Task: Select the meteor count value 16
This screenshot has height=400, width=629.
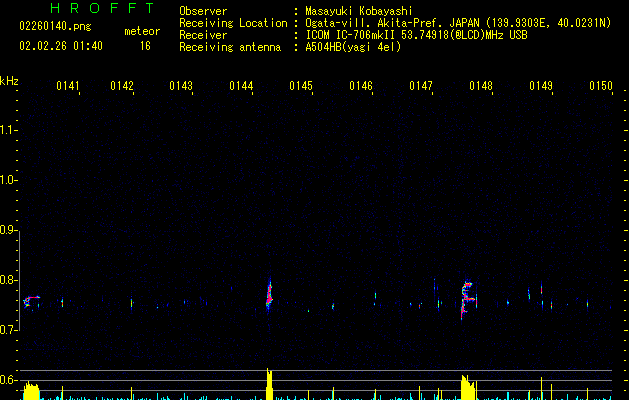Action: (x=145, y=46)
